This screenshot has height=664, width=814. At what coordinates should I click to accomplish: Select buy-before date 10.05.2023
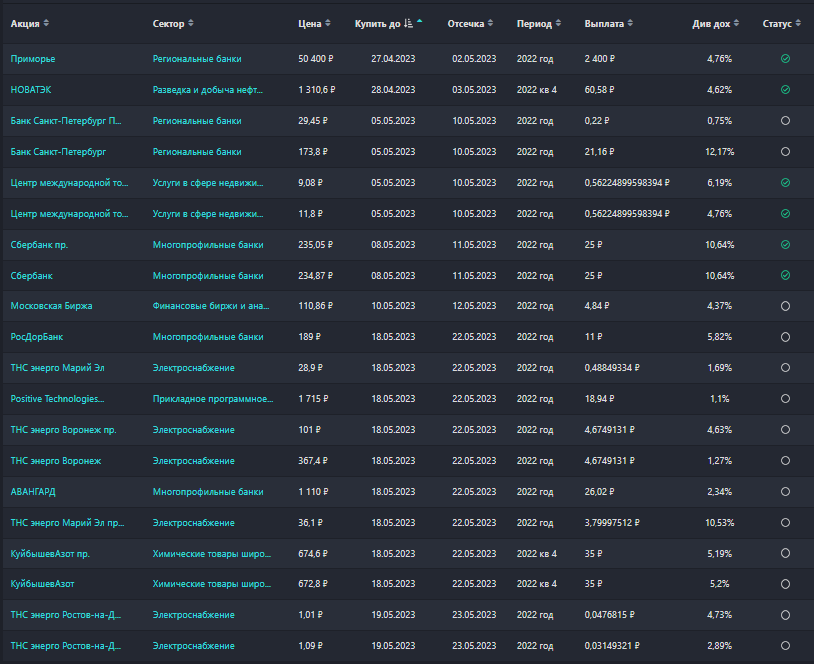(x=393, y=306)
